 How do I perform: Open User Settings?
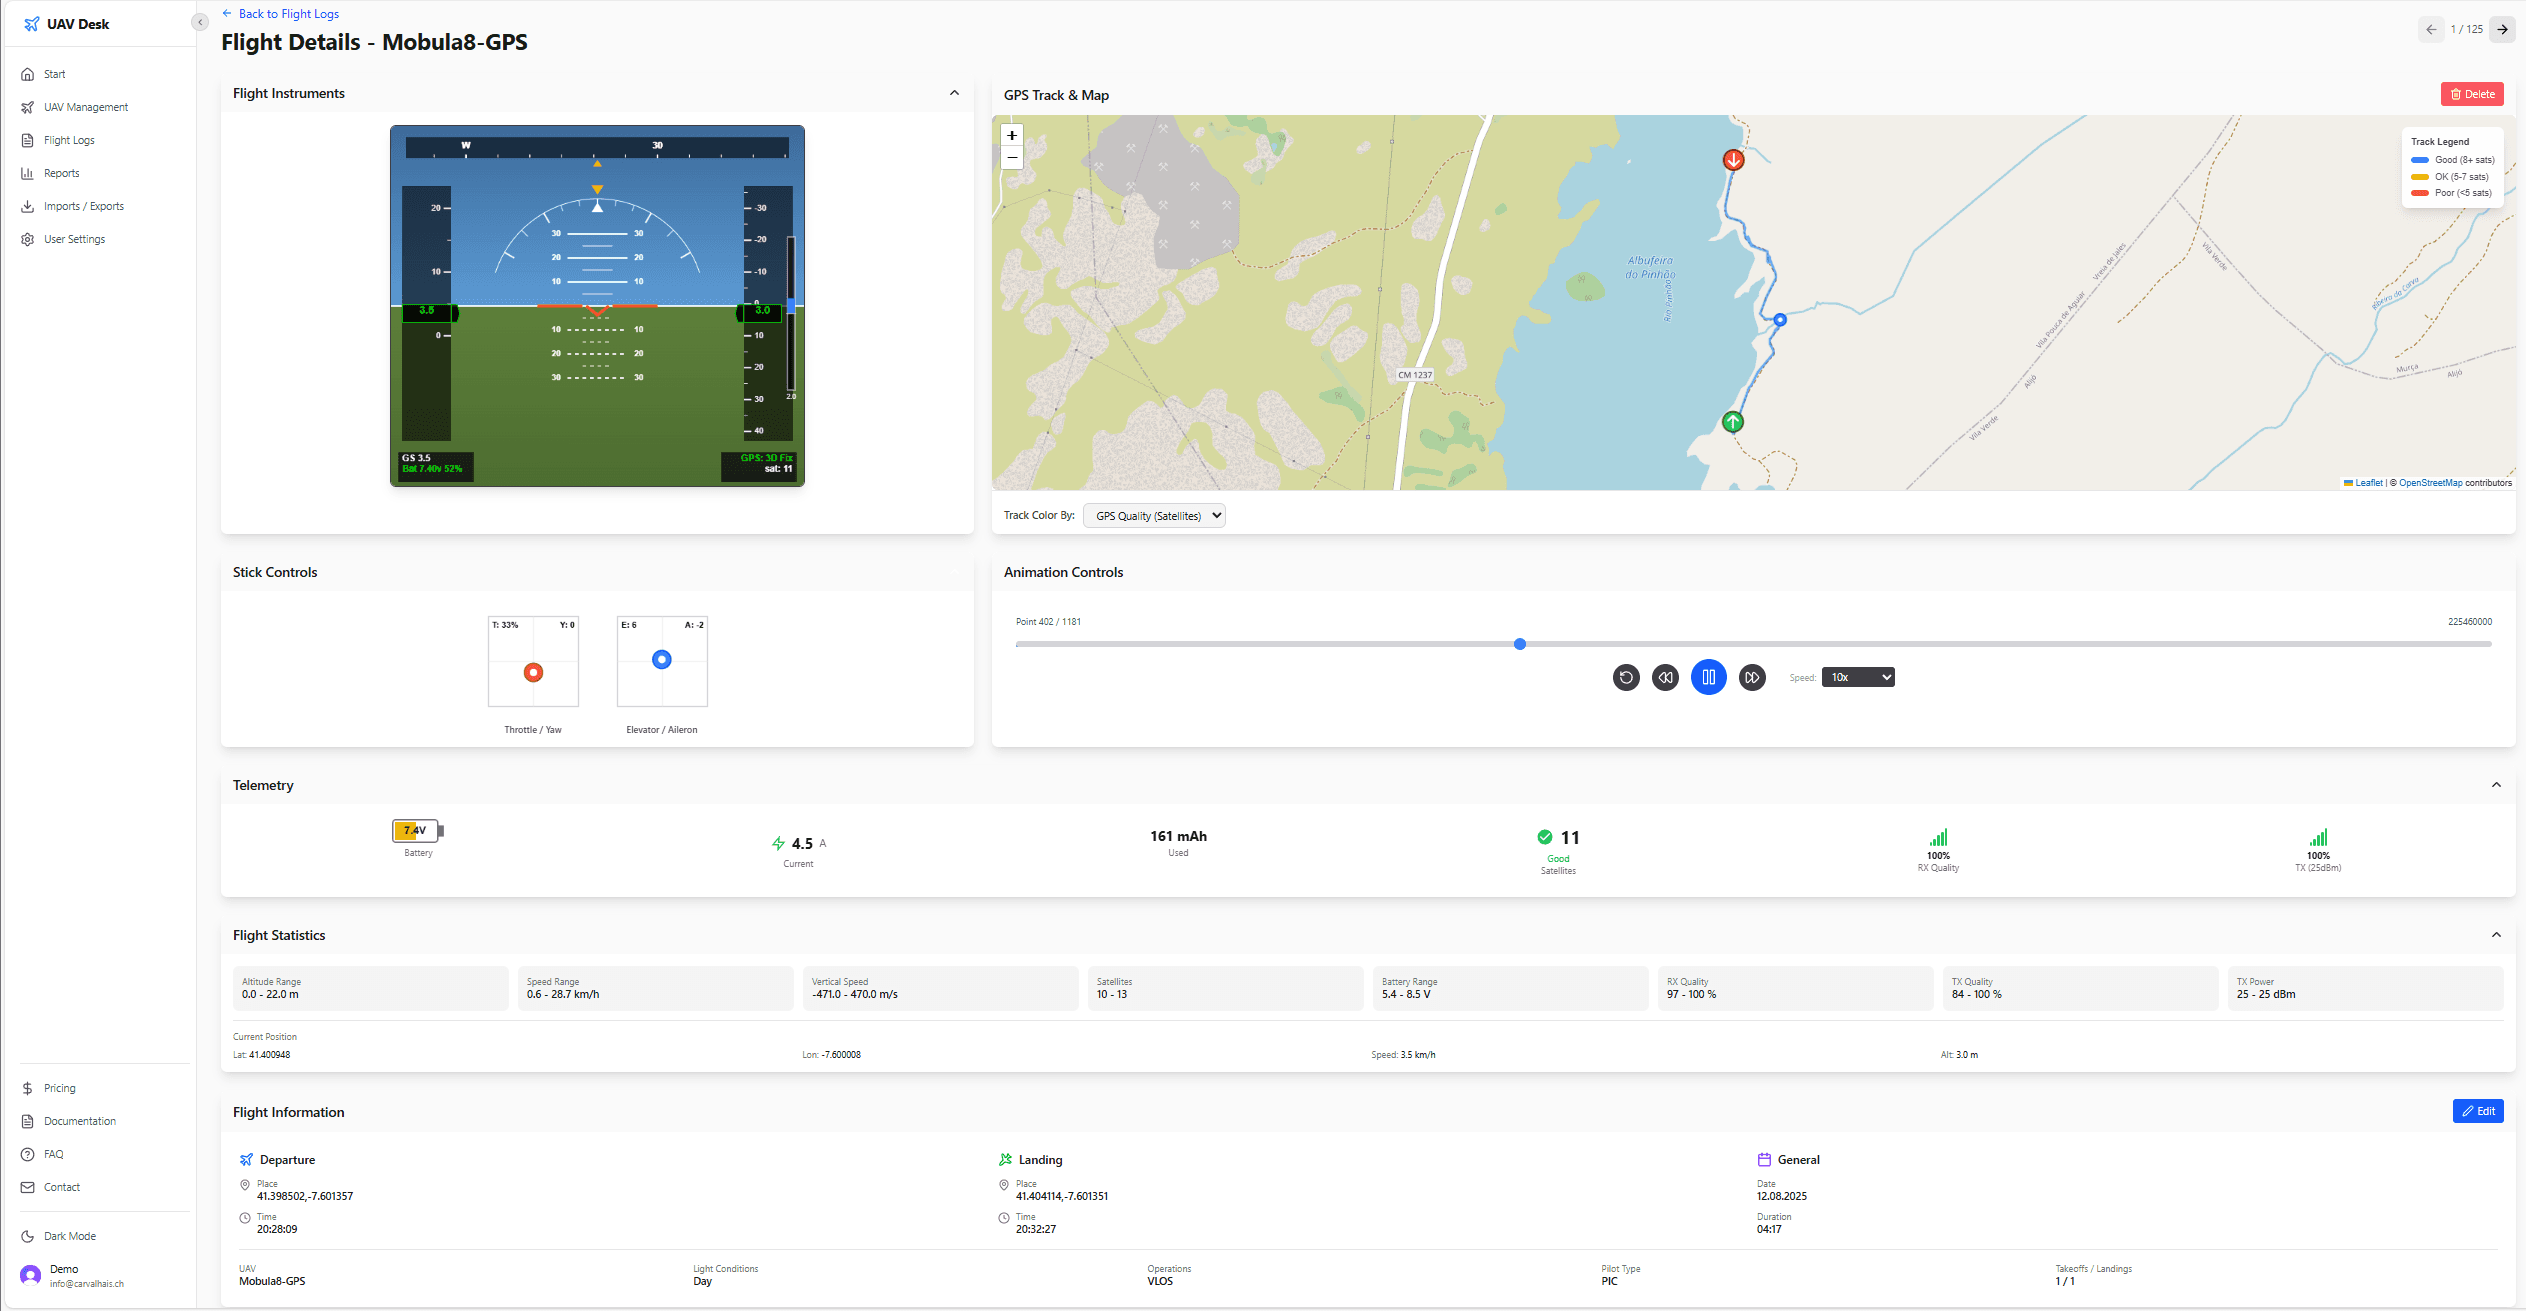point(74,239)
